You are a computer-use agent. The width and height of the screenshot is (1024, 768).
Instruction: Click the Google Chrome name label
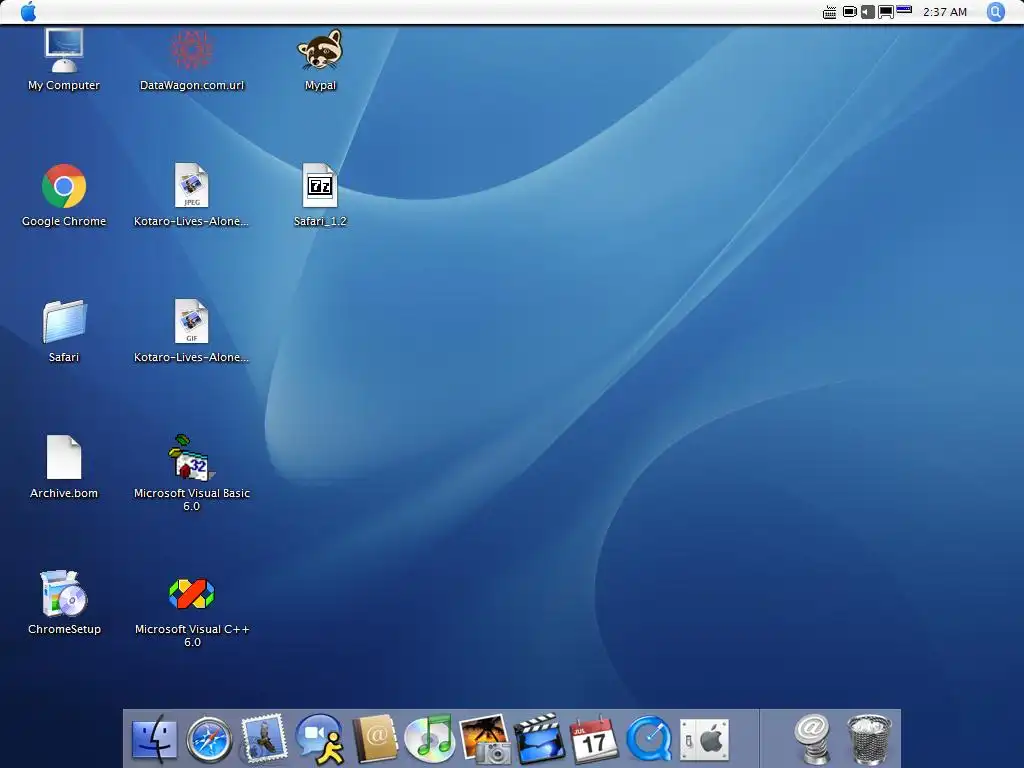pyautogui.click(x=64, y=221)
